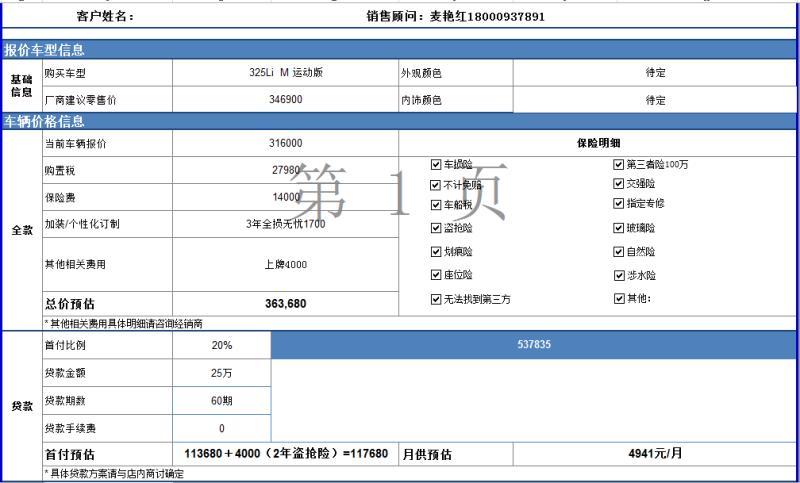Toggle the 无法找到第三方 checkbox
The height and width of the screenshot is (483, 800).
436,299
